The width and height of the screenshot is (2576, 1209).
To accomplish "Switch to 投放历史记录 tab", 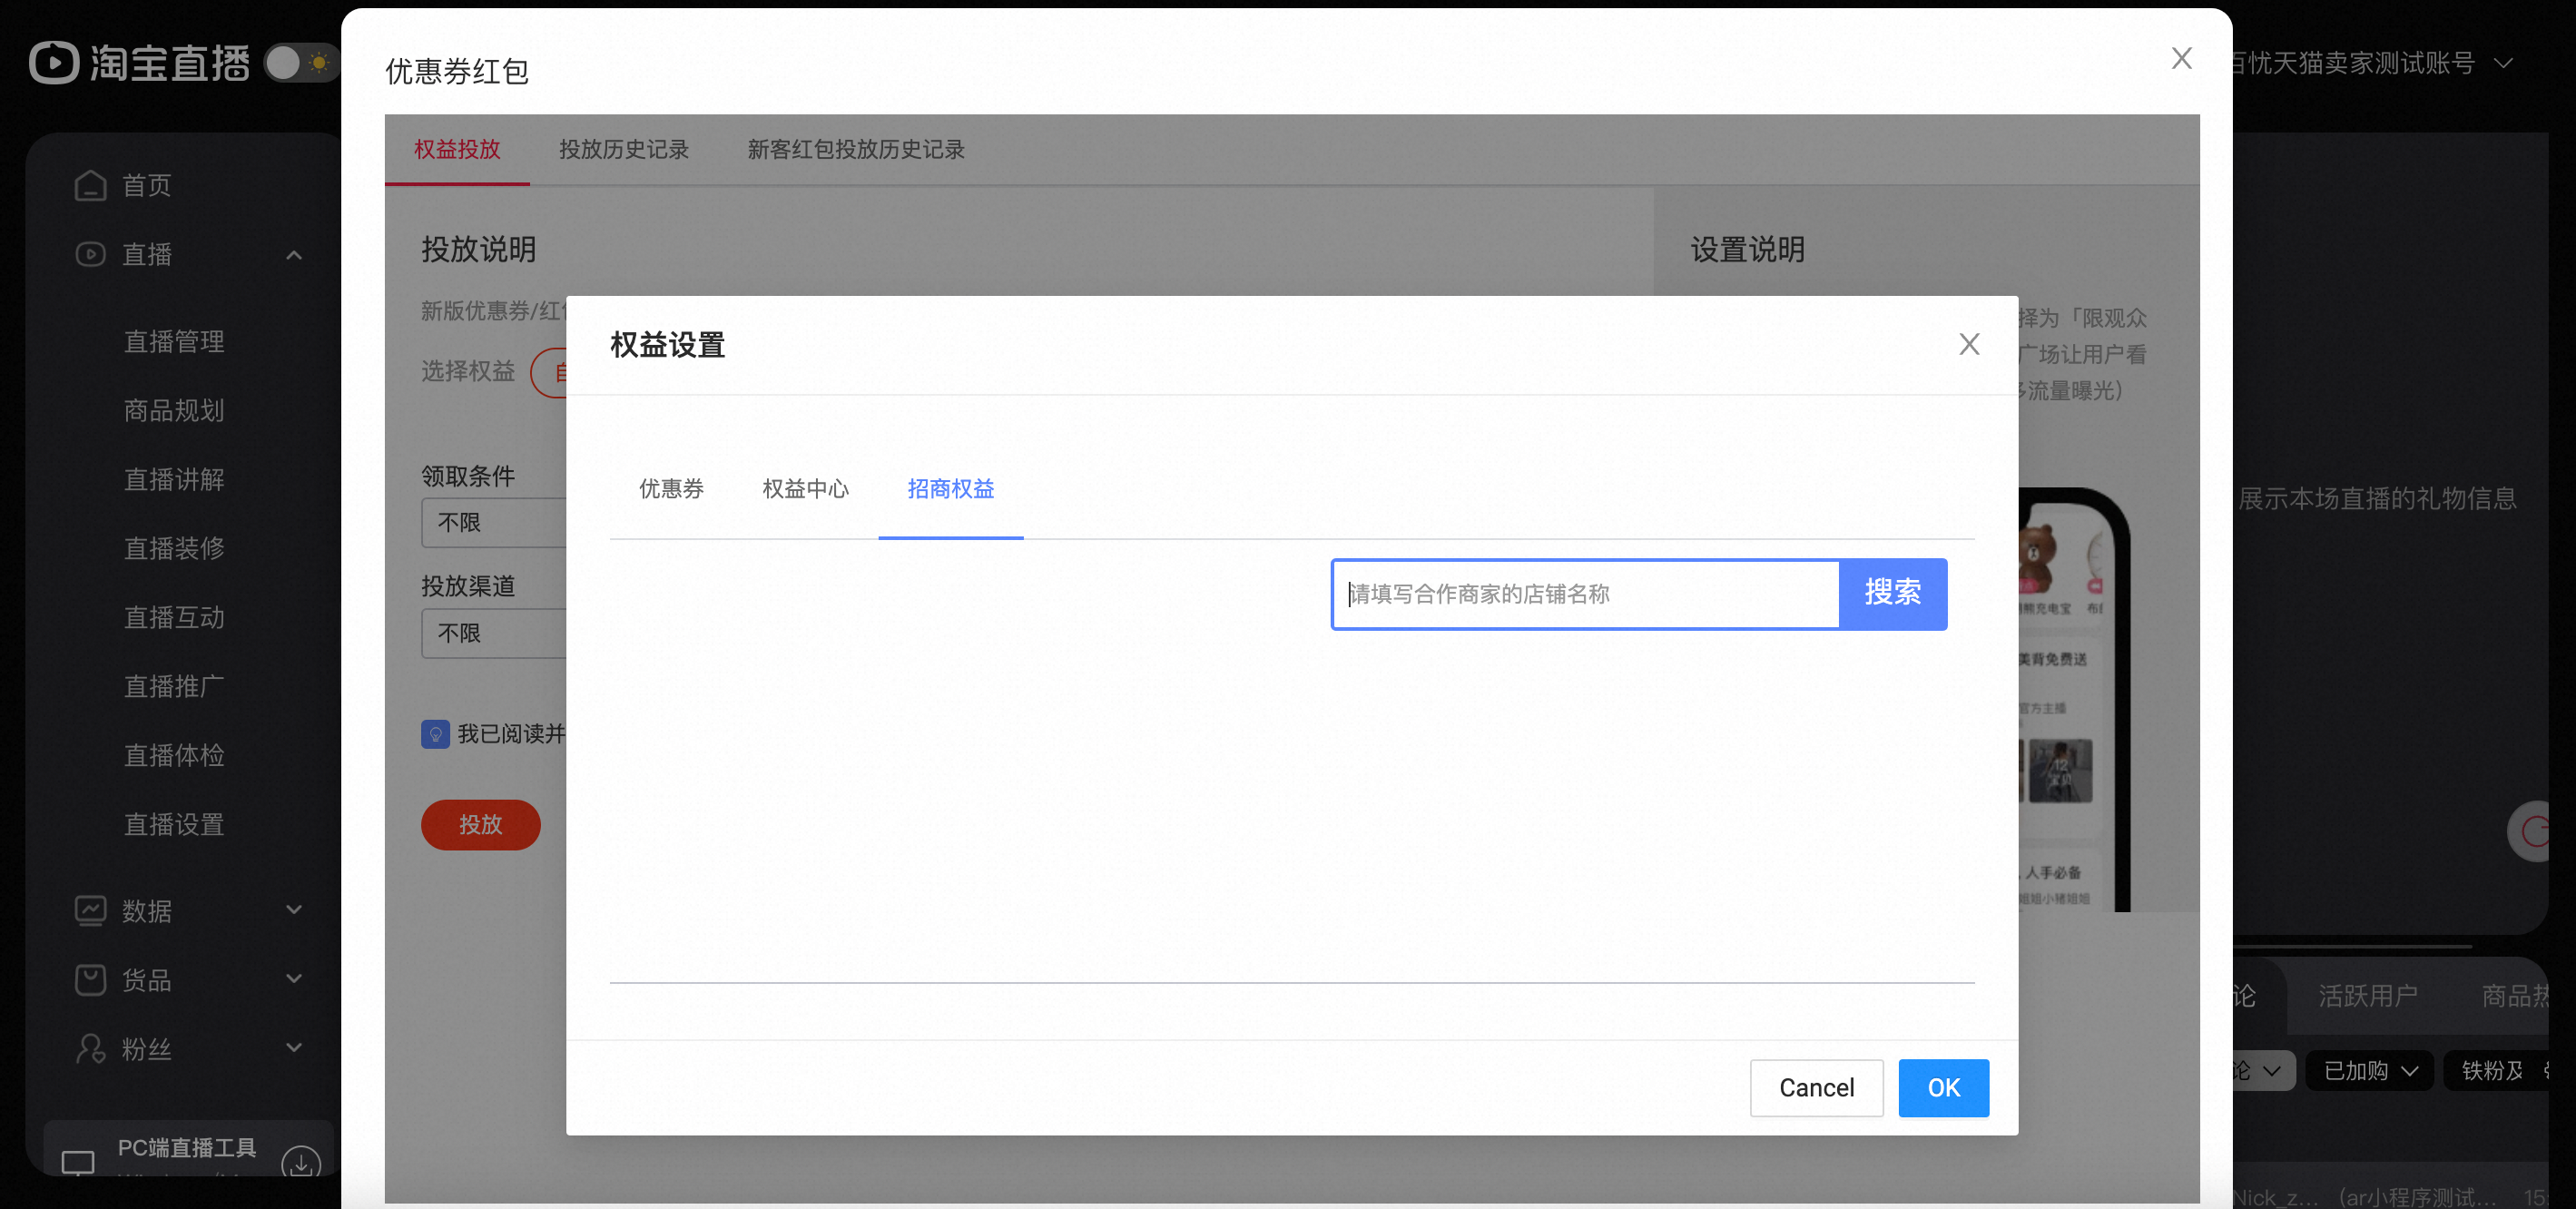I will [624, 149].
